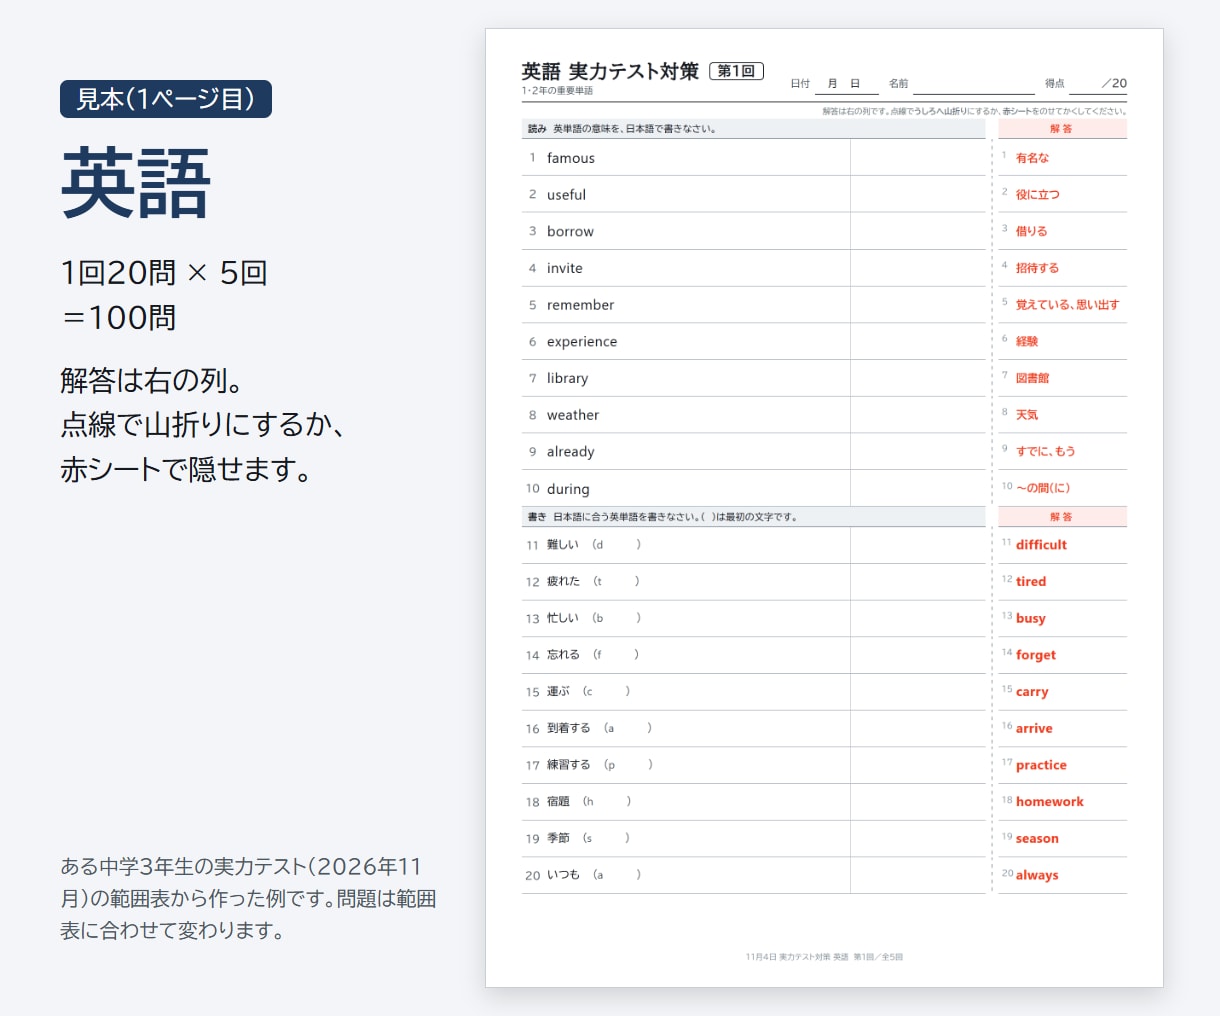Click the 見本(1ページ目) badge
This screenshot has width=1220, height=1016.
click(166, 99)
